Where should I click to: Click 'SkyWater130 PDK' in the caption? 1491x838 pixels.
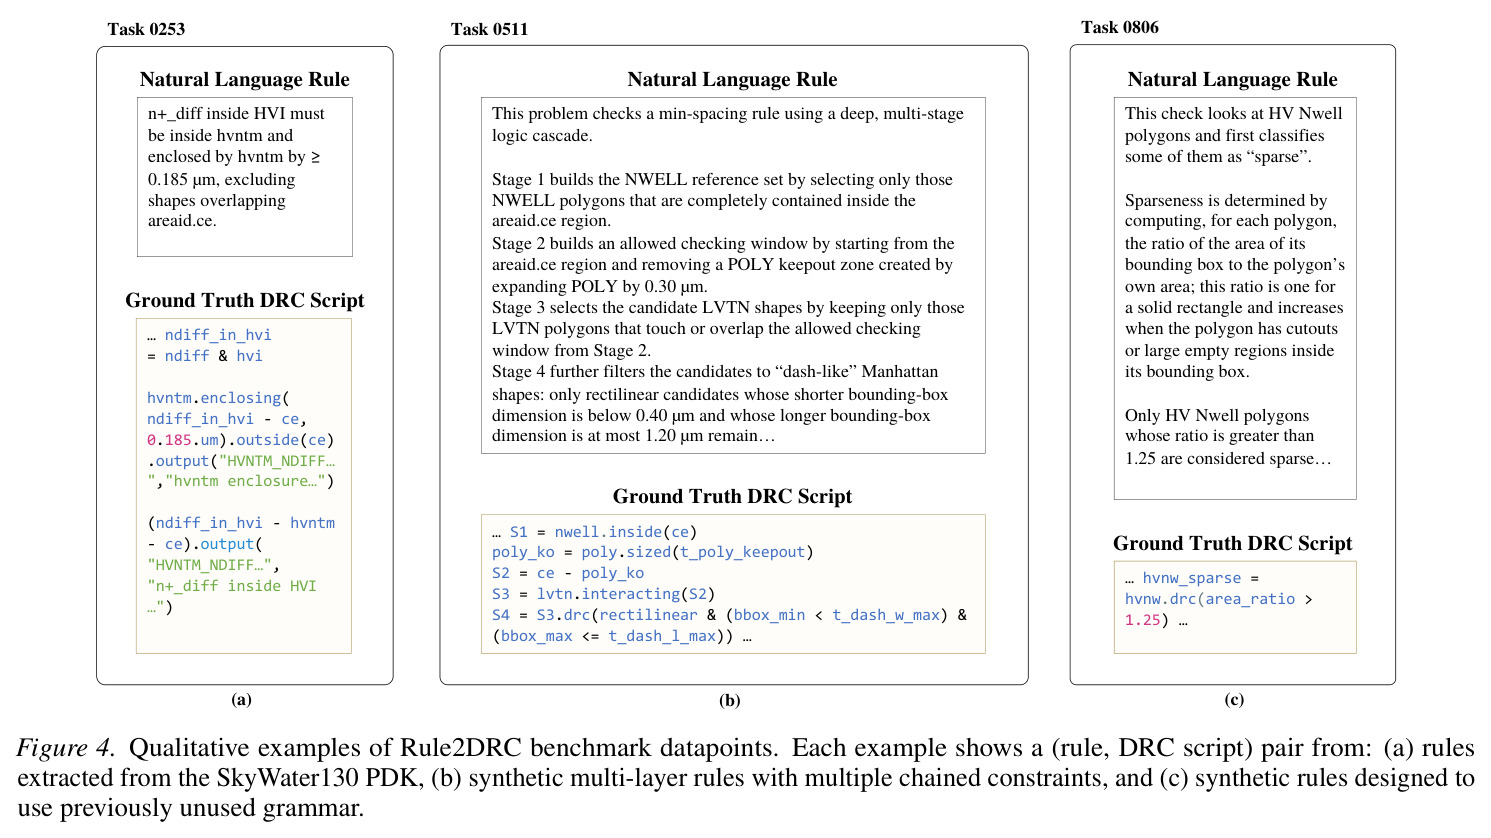(x=318, y=778)
